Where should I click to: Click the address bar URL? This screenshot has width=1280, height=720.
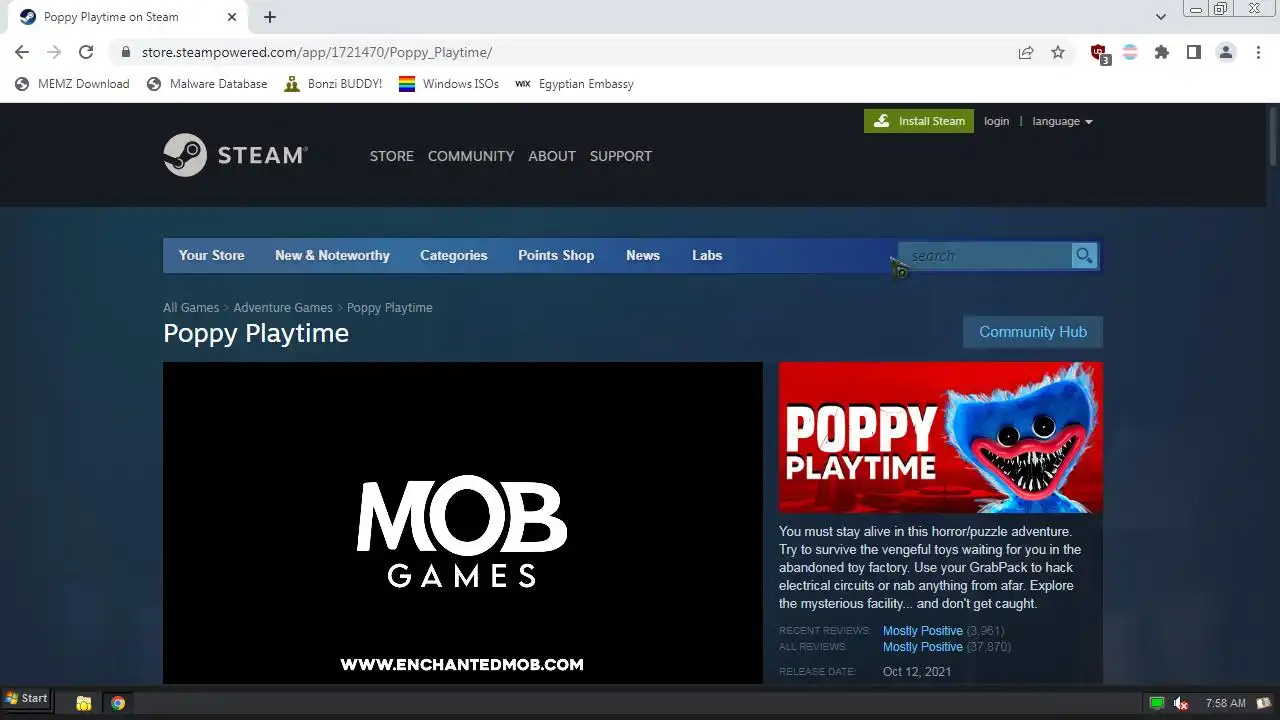coord(317,52)
